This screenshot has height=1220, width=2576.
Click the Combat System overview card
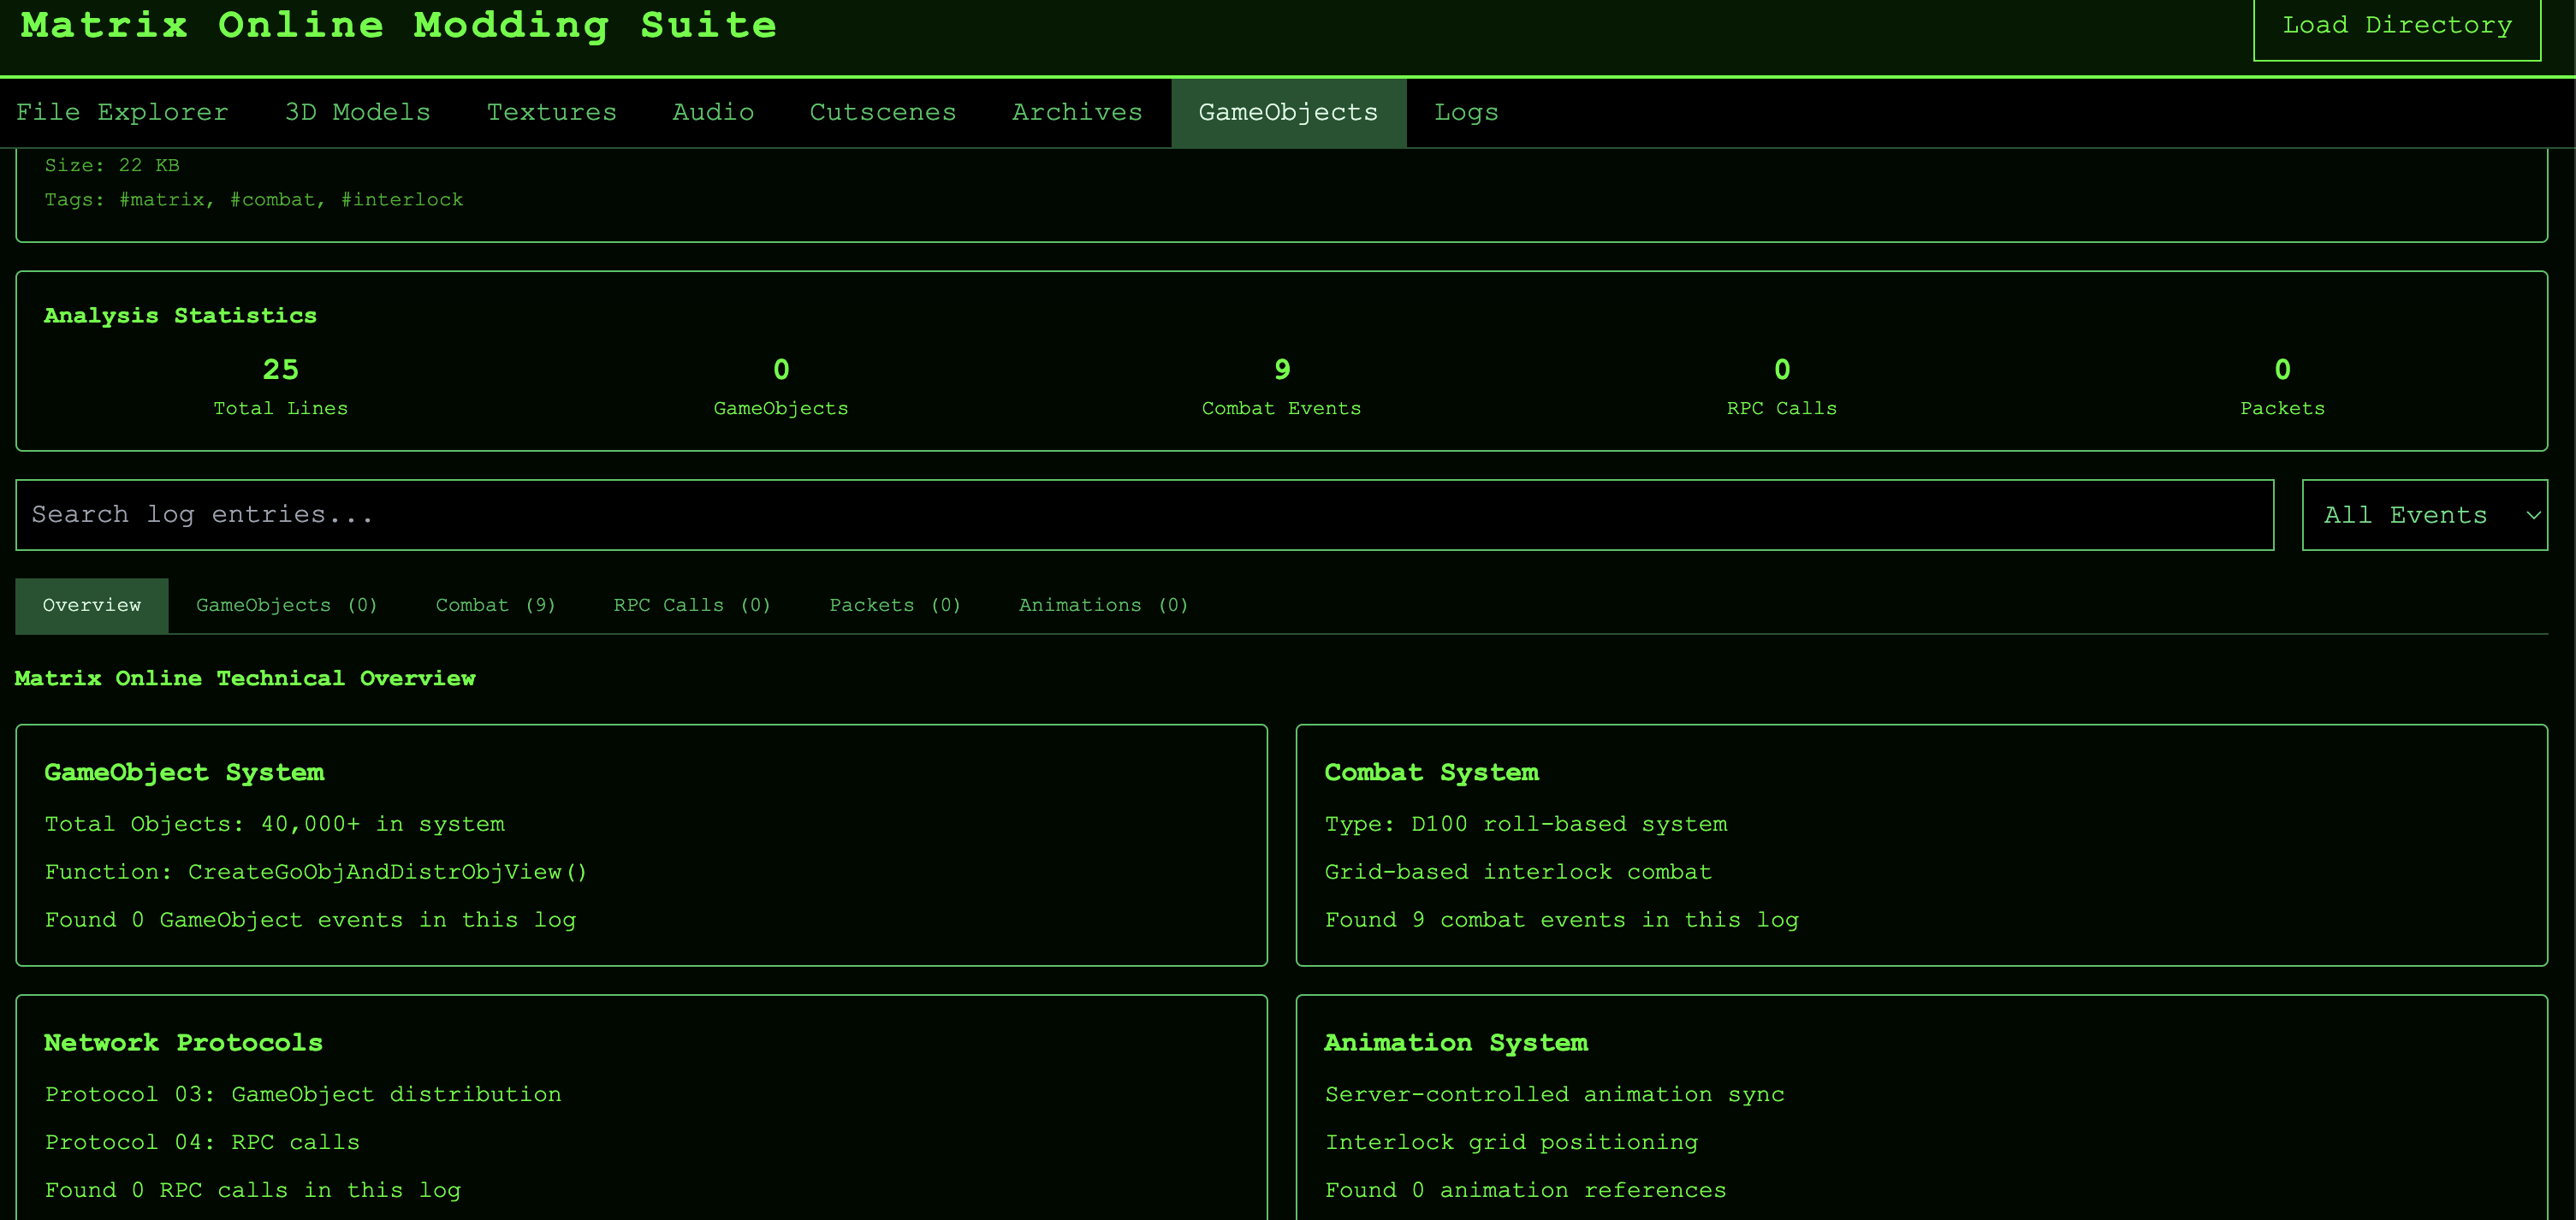point(1920,845)
